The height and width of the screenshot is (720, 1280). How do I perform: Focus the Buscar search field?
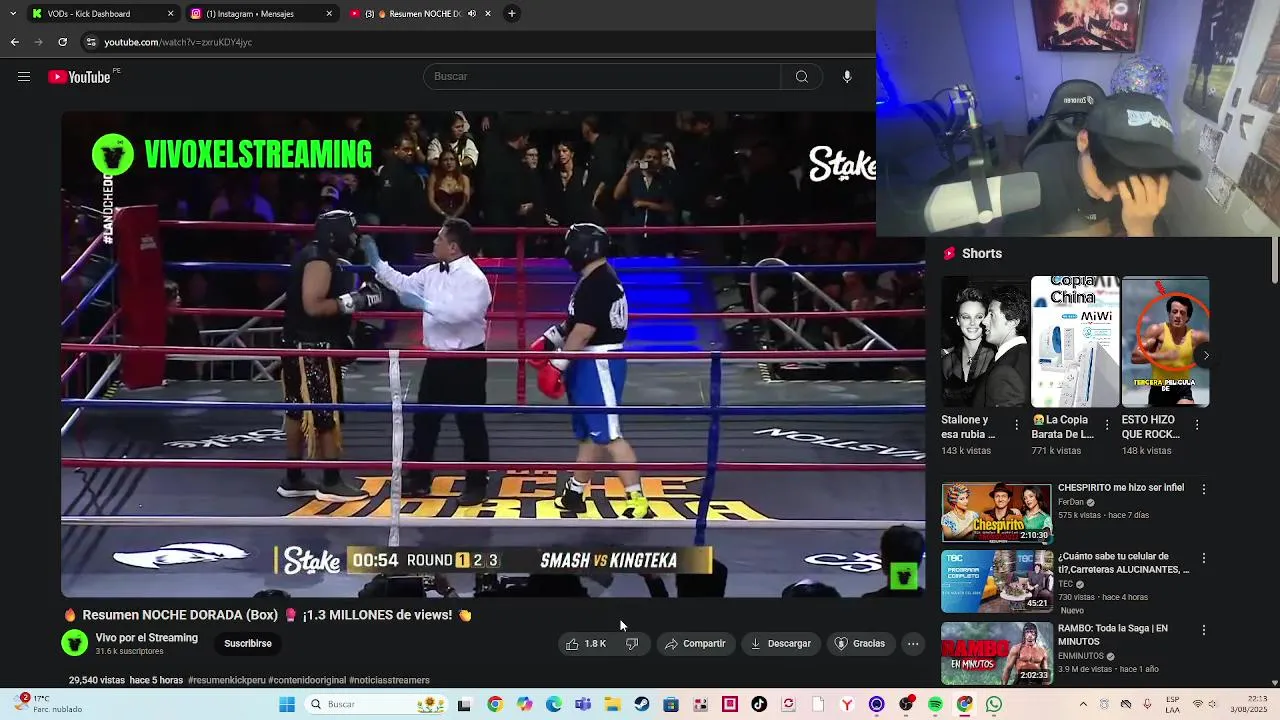pyautogui.click(x=602, y=77)
